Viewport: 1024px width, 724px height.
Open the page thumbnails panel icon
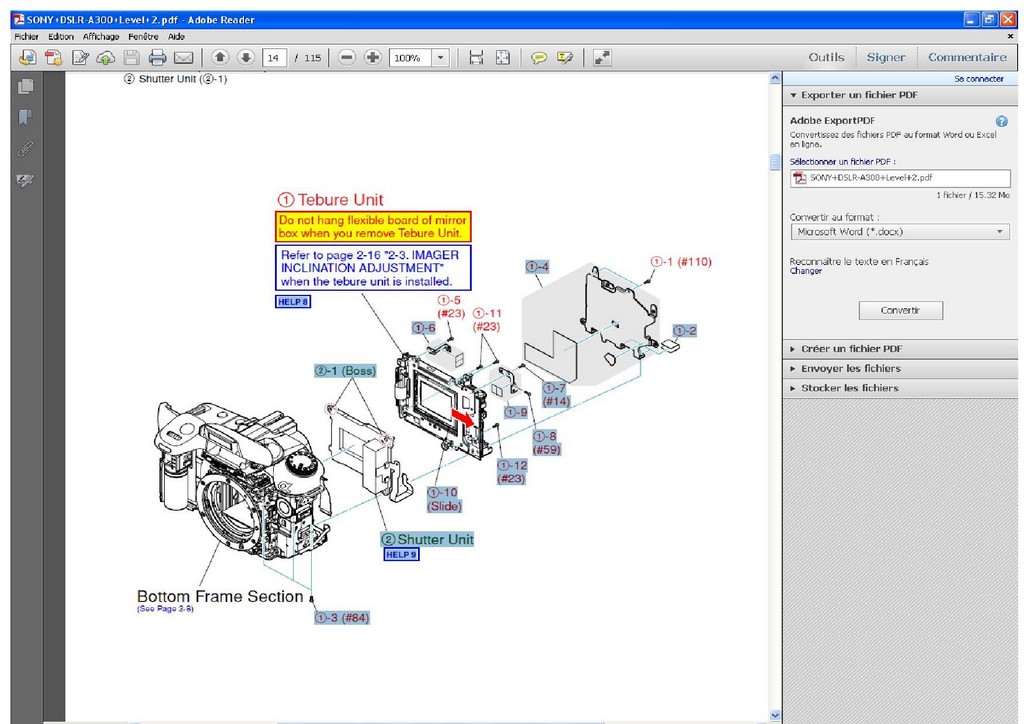[x=26, y=86]
